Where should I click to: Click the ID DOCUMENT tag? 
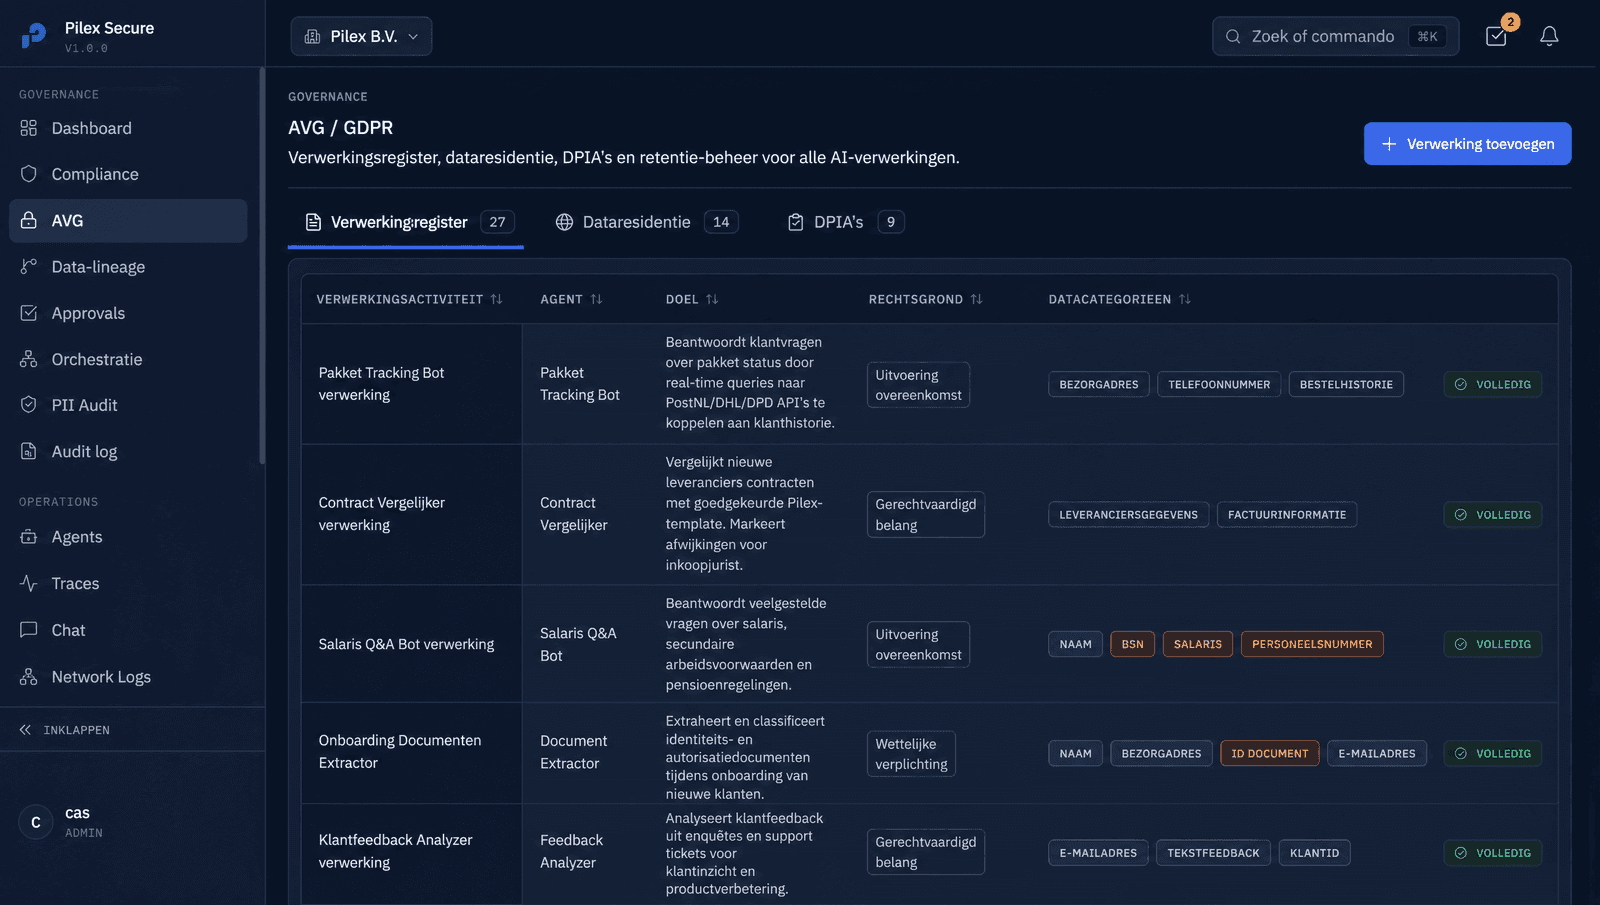[1270, 753]
